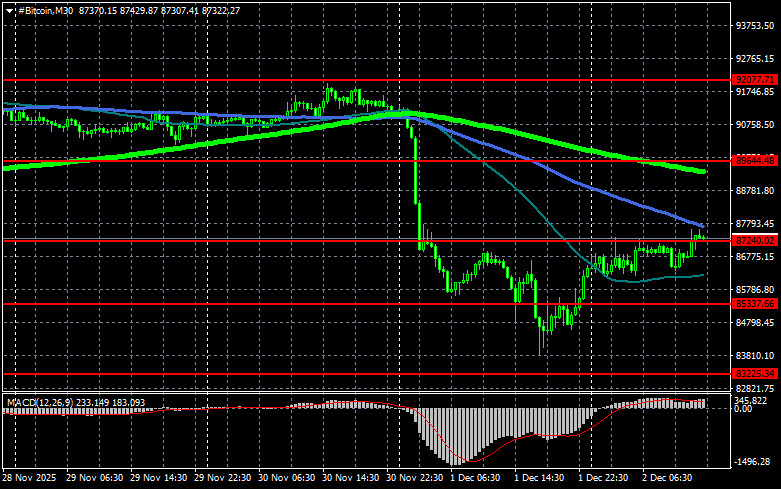This screenshot has height=489, width=781.
Task: Click the red 92077.71 price level label
Action: click(755, 80)
